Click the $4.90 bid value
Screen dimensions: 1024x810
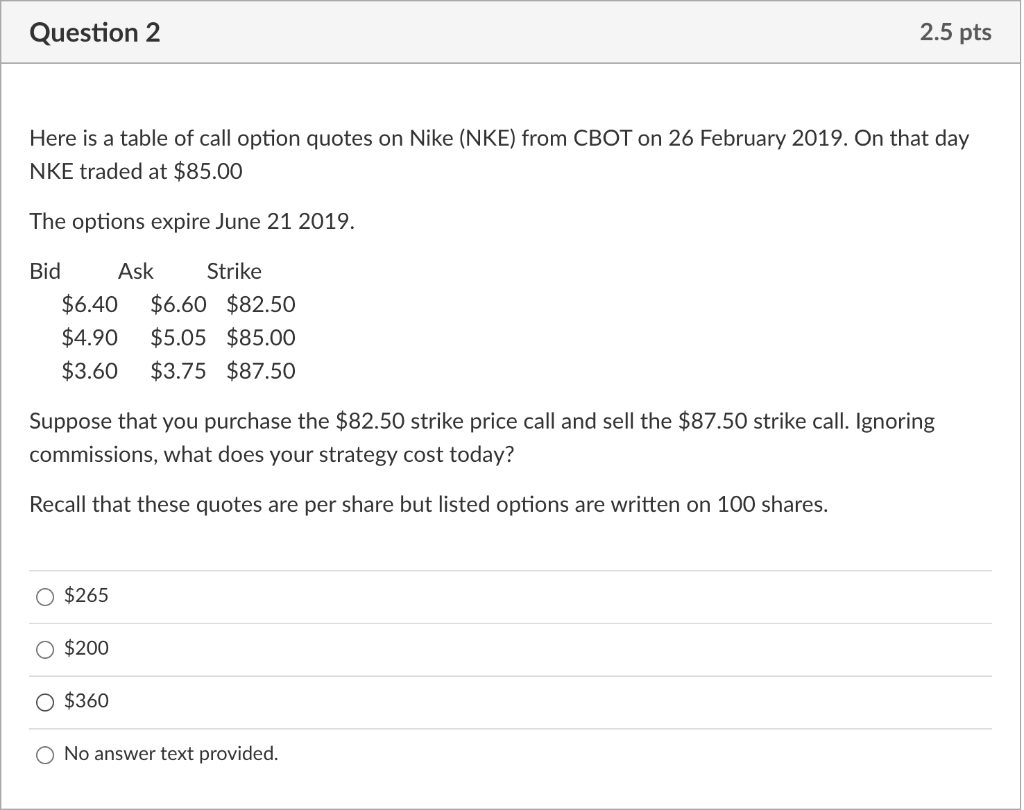(89, 338)
